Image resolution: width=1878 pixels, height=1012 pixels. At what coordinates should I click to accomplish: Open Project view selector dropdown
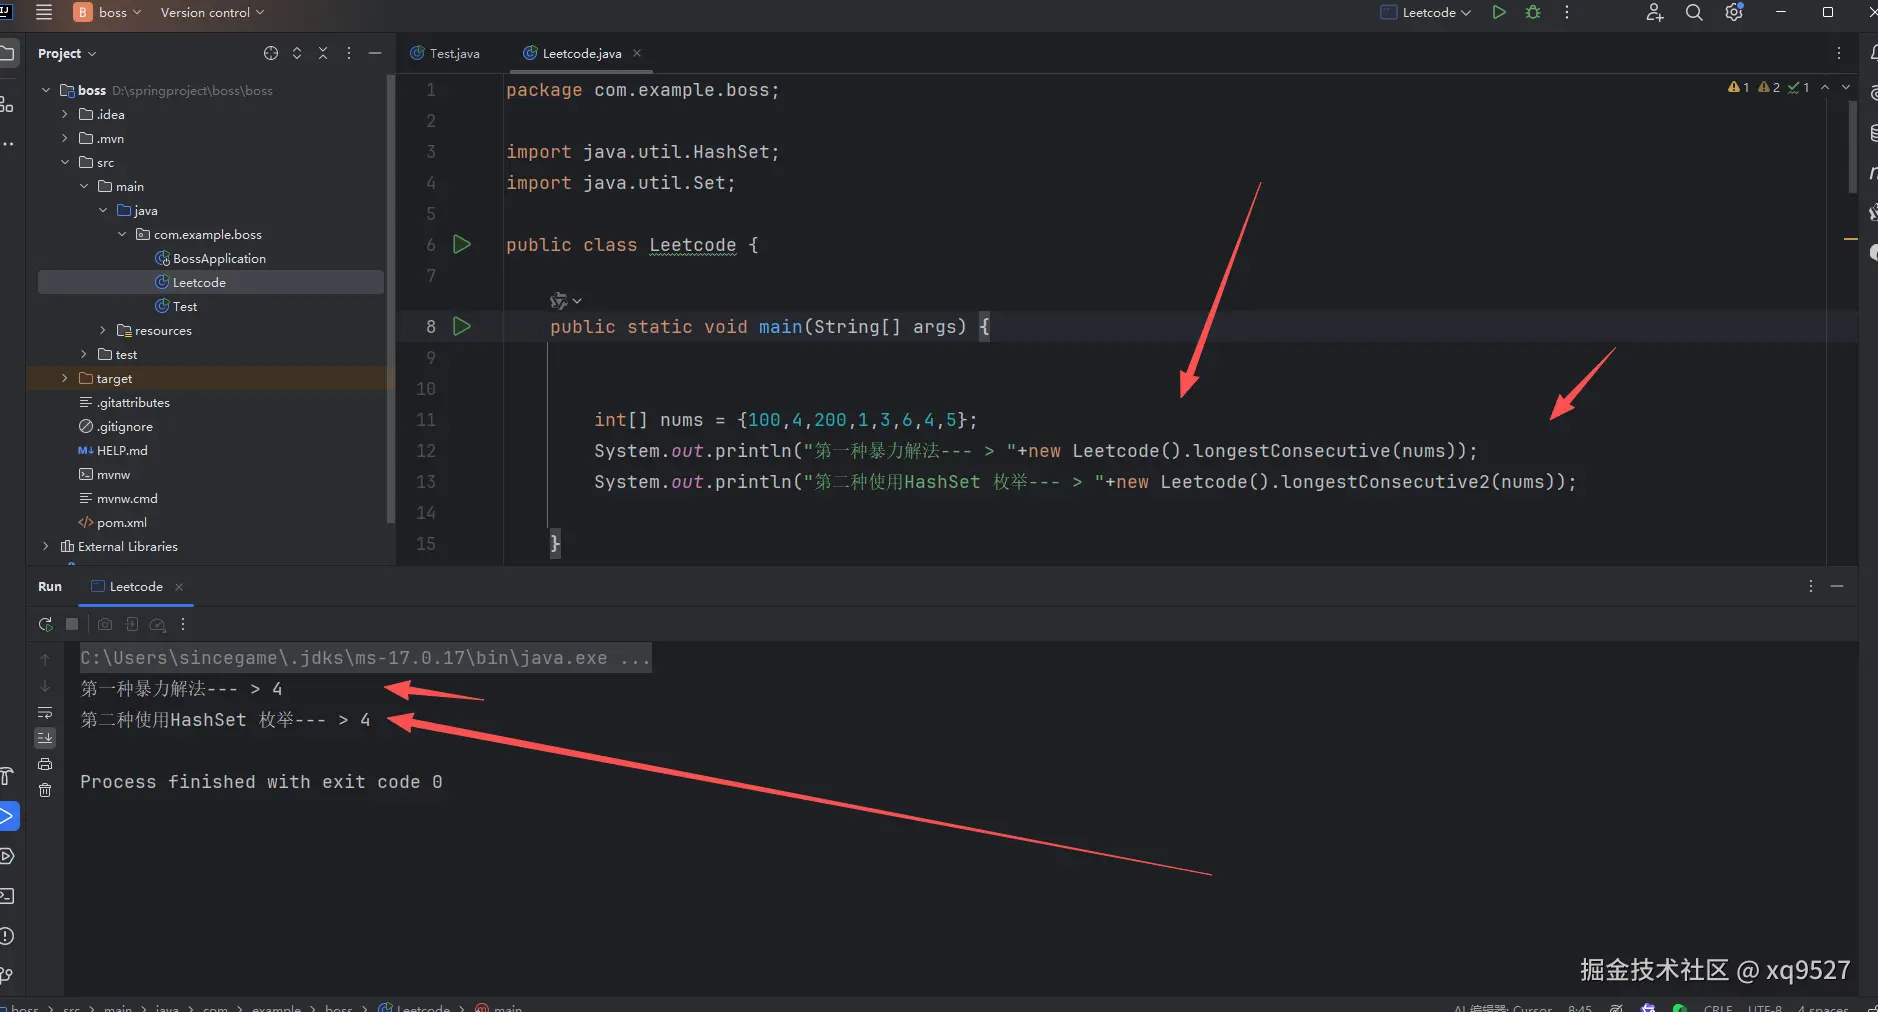click(x=67, y=53)
